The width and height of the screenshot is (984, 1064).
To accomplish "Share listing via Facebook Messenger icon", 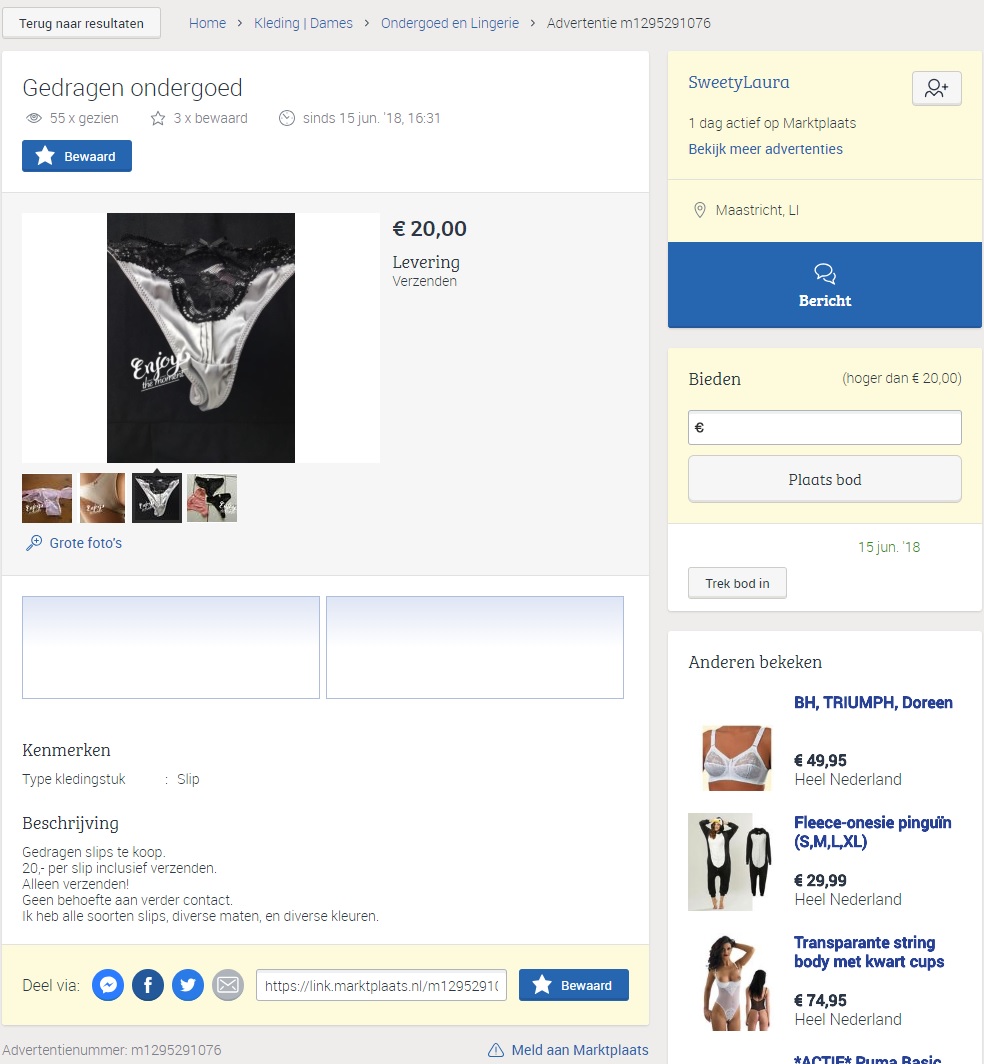I will tap(108, 985).
